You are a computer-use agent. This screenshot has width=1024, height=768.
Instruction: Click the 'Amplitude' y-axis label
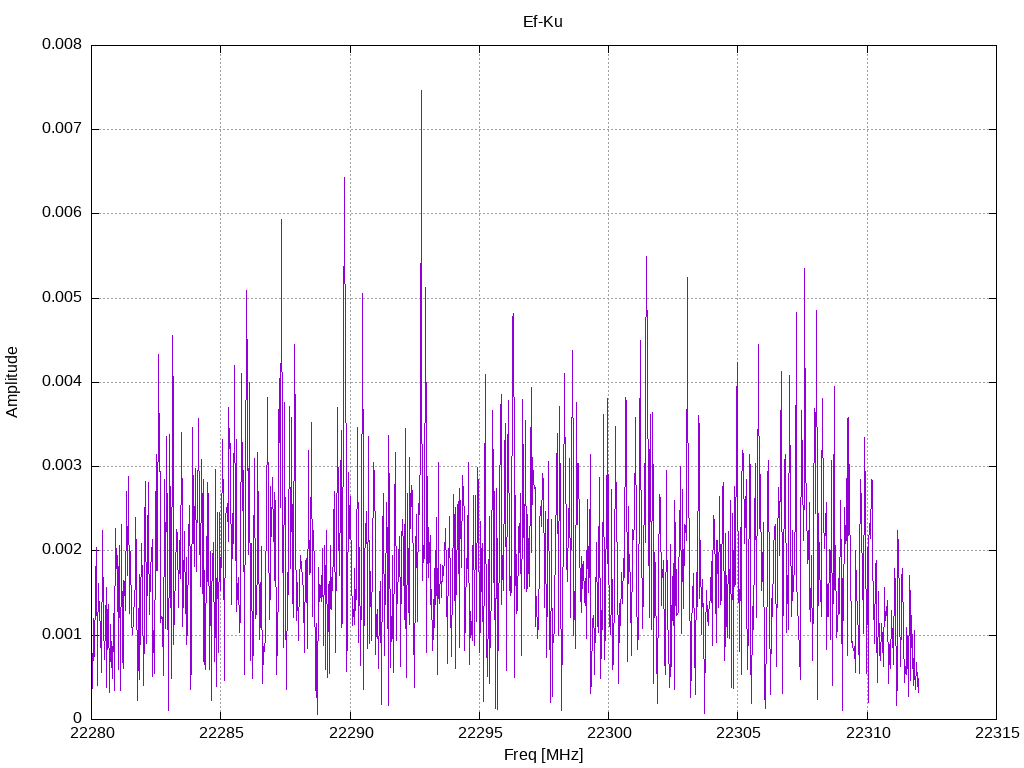coord(12,382)
